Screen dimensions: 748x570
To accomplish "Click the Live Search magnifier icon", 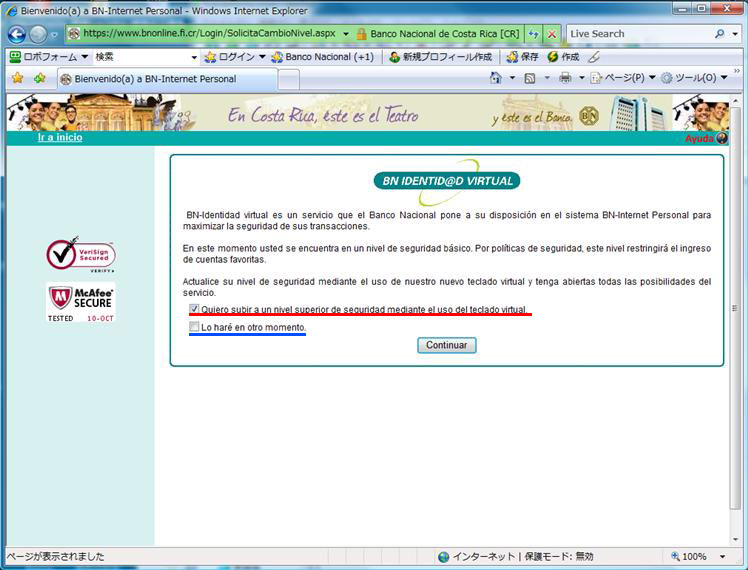I will click(x=719, y=34).
